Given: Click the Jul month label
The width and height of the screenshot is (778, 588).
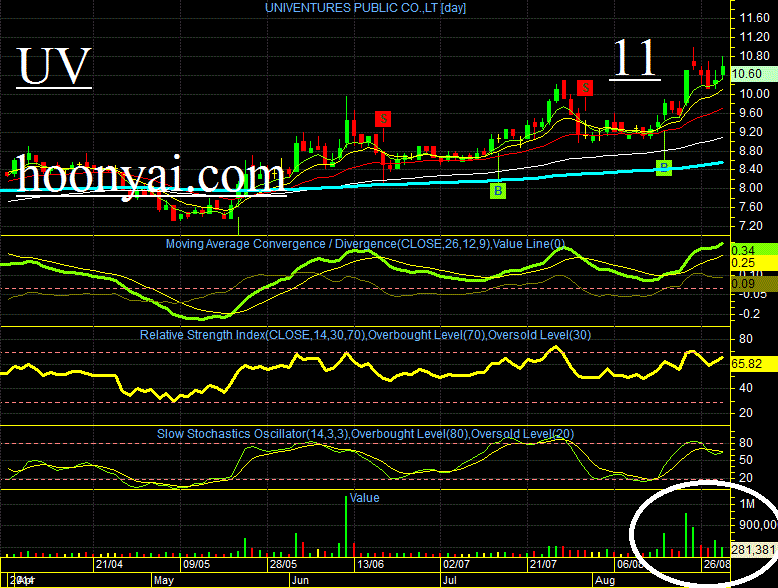Looking at the screenshot, I should coord(450,580).
